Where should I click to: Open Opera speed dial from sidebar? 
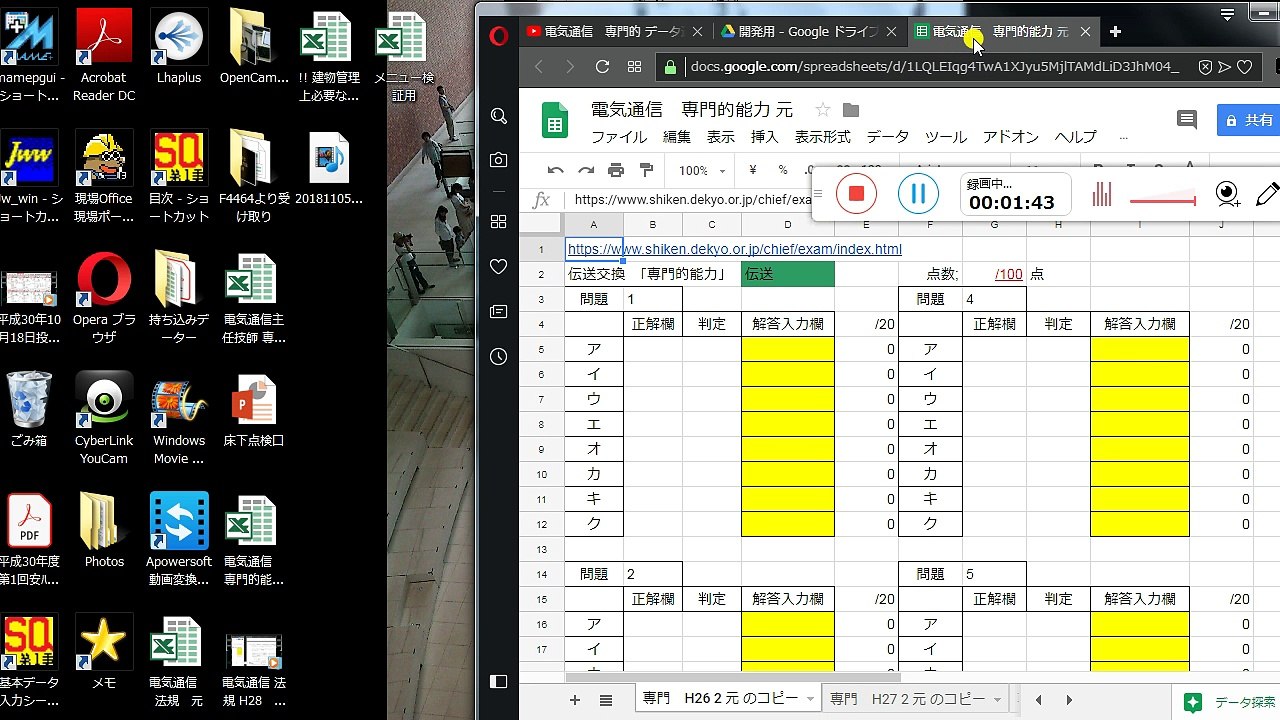[x=499, y=222]
